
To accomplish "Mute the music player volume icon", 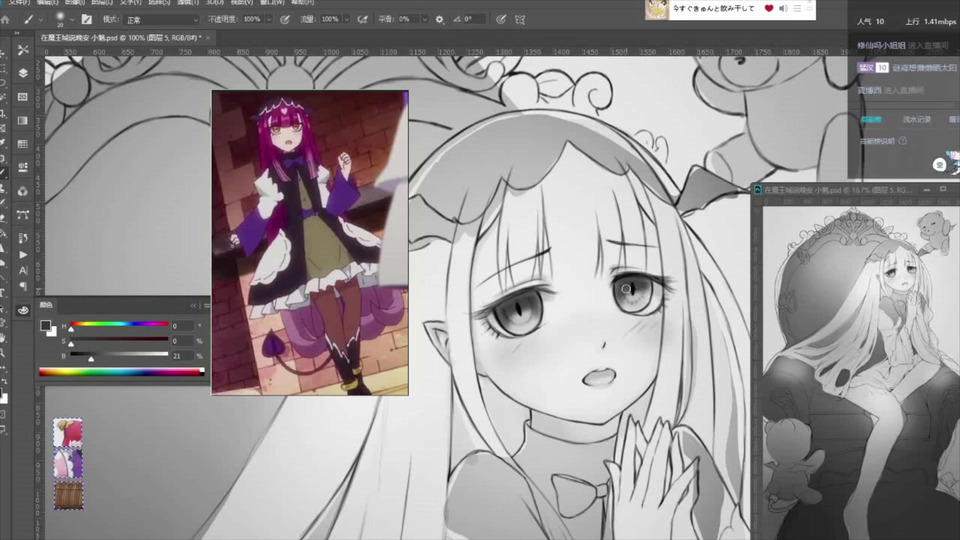I will (783, 9).
